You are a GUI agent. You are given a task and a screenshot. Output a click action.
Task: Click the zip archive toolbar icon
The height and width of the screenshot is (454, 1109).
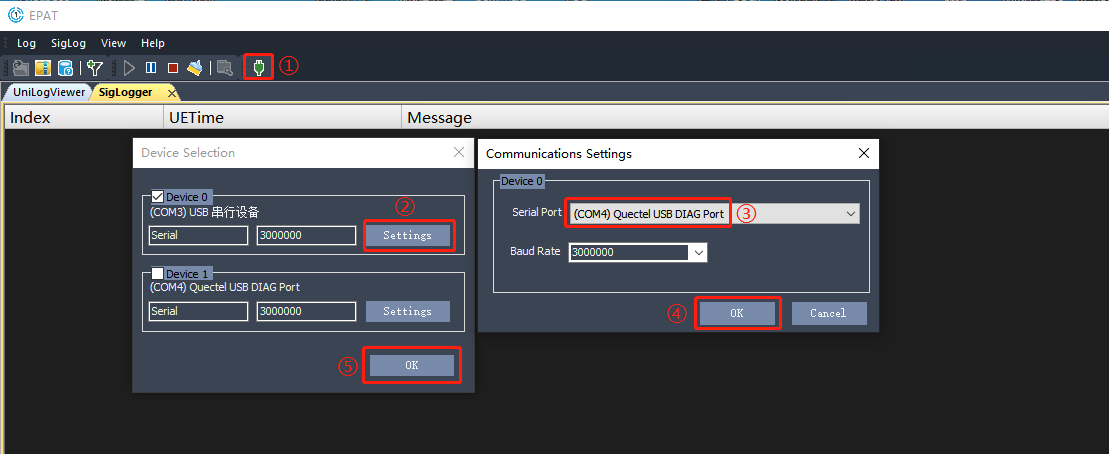point(43,68)
